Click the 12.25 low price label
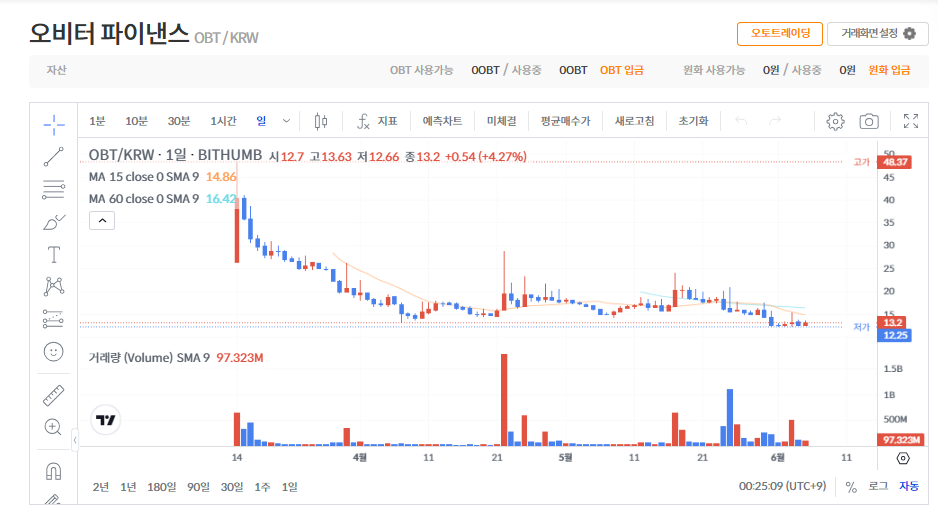Image resolution: width=938 pixels, height=510 pixels. [894, 335]
